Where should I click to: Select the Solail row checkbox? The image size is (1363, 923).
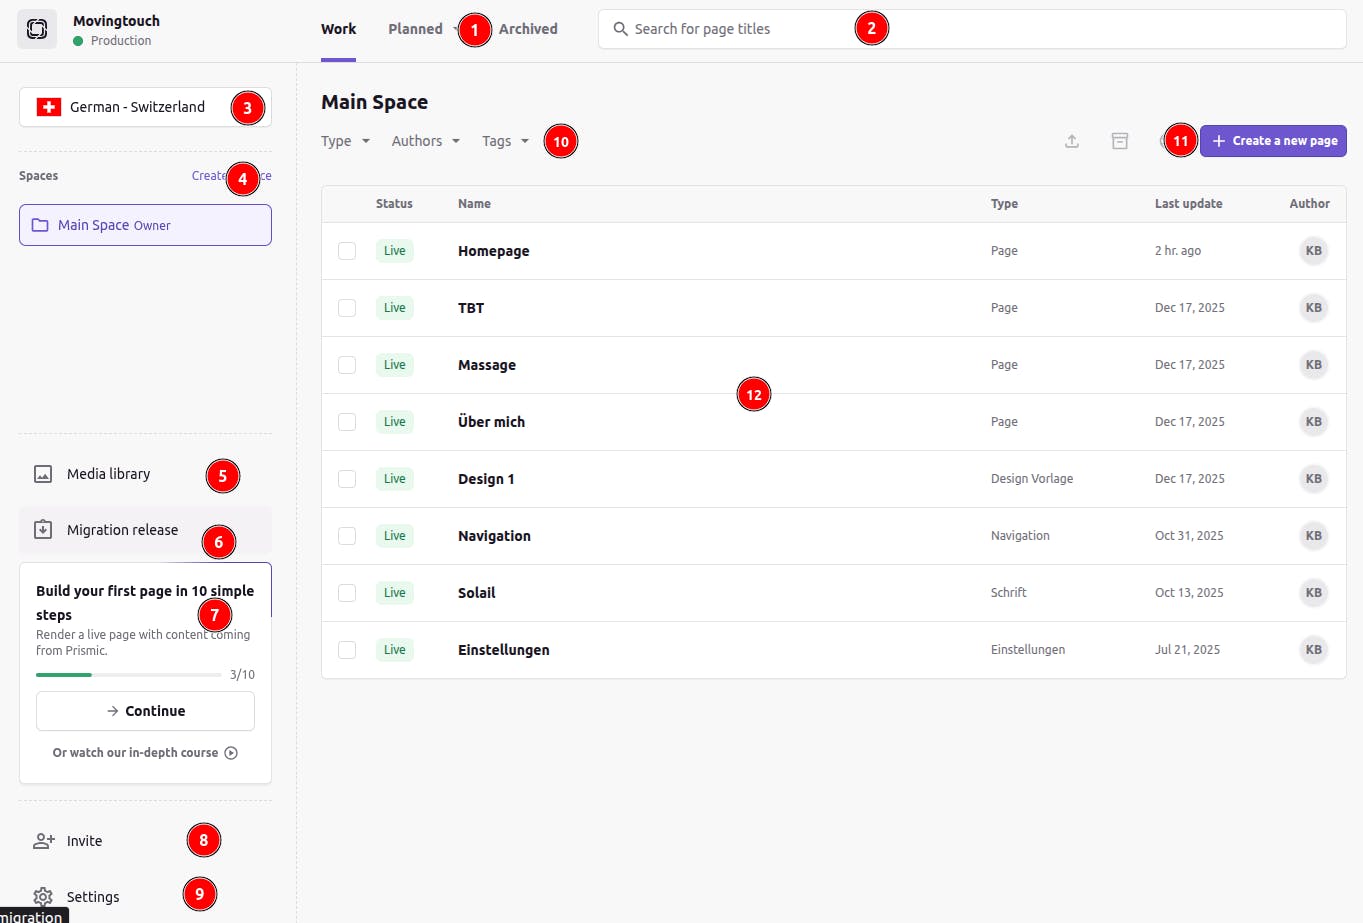(347, 593)
